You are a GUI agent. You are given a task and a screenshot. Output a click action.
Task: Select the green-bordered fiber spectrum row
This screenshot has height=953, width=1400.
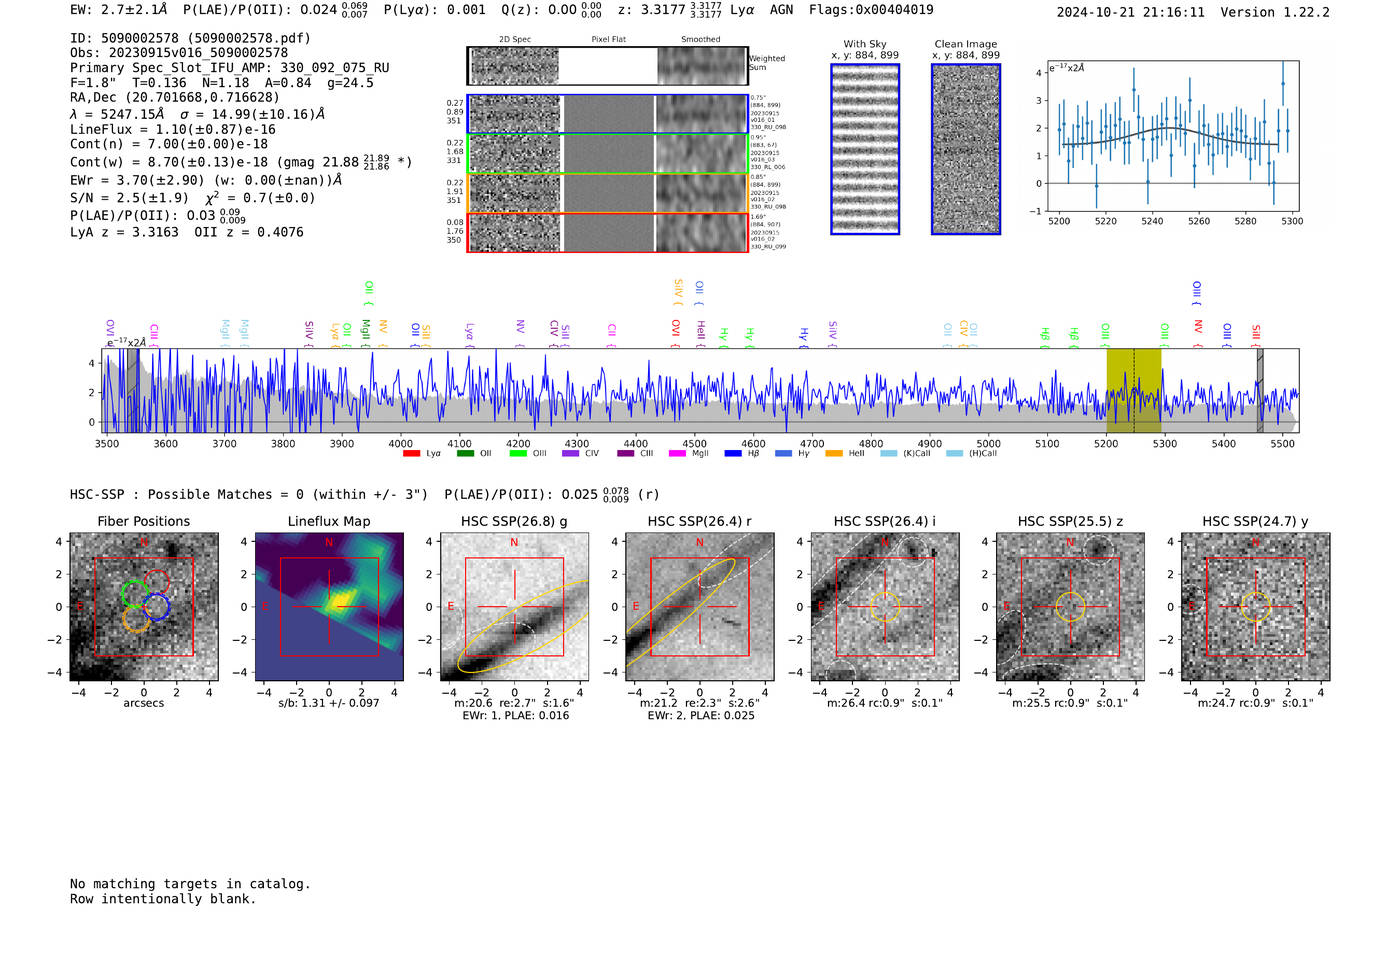[607, 154]
